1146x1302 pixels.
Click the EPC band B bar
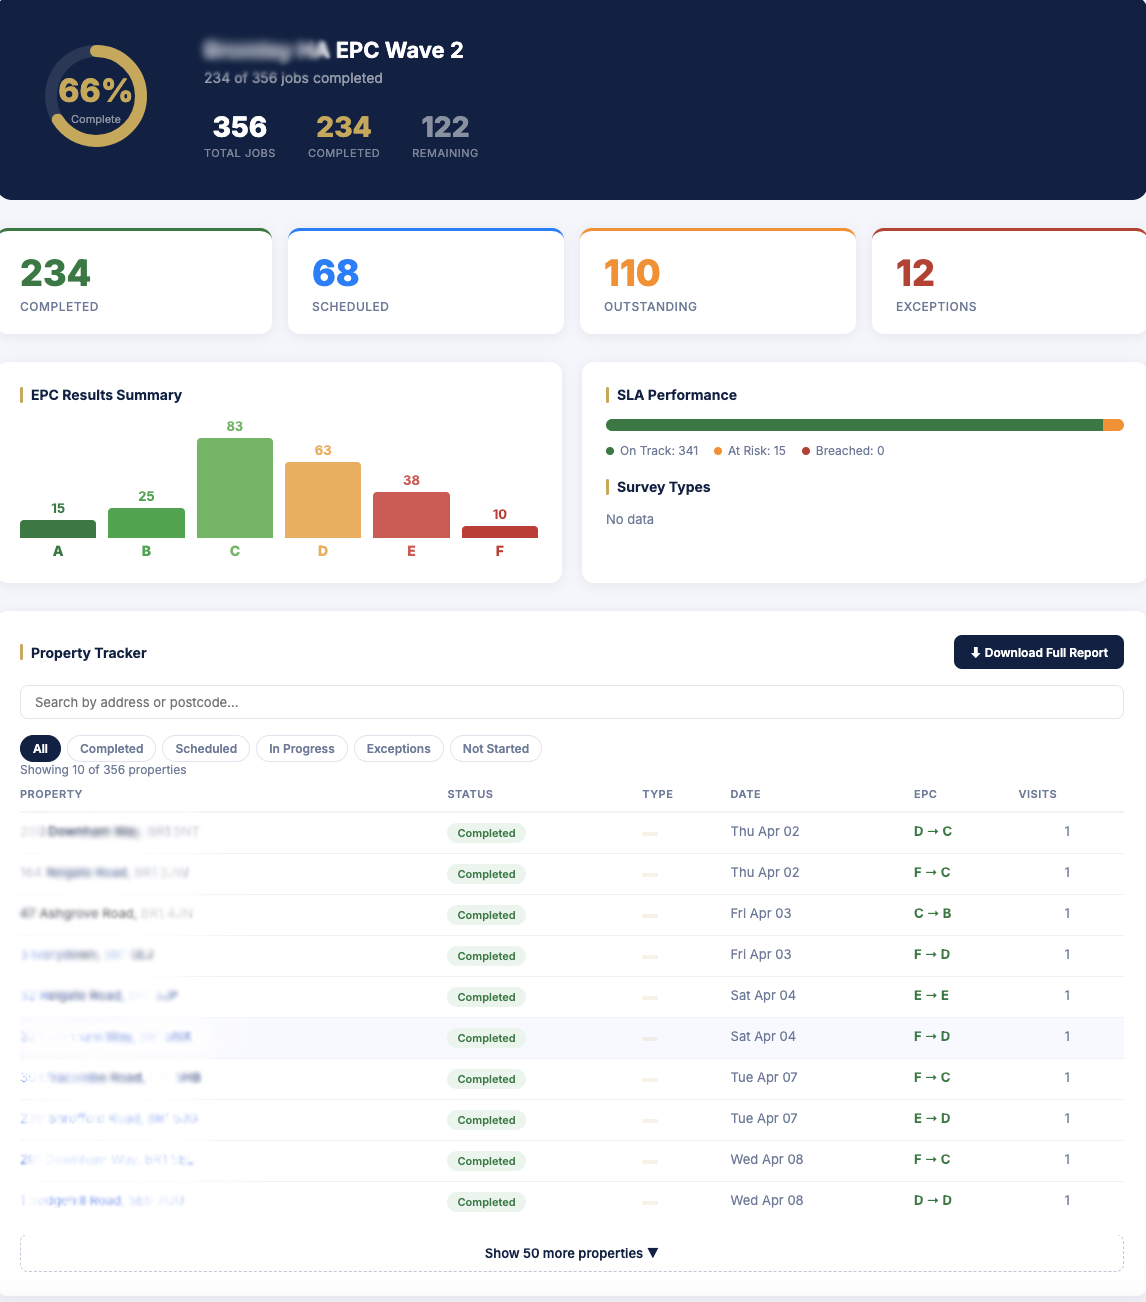(x=146, y=523)
